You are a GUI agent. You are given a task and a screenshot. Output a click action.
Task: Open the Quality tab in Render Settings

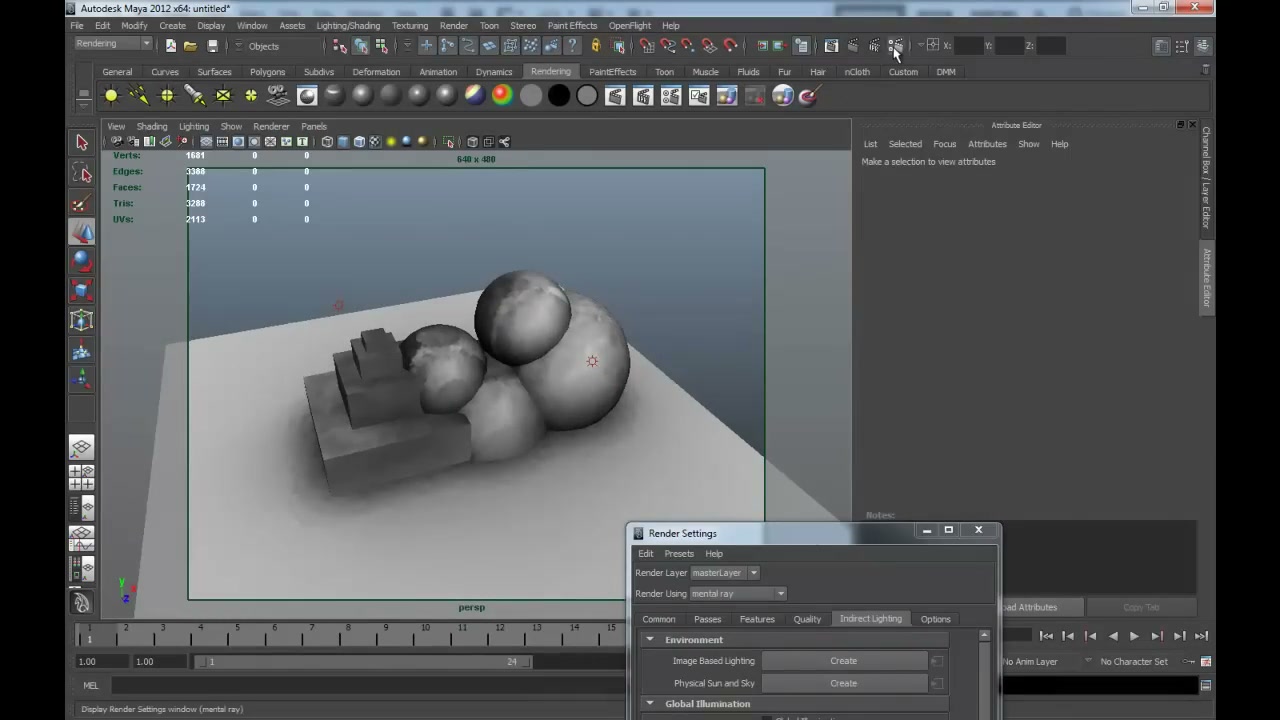807,619
